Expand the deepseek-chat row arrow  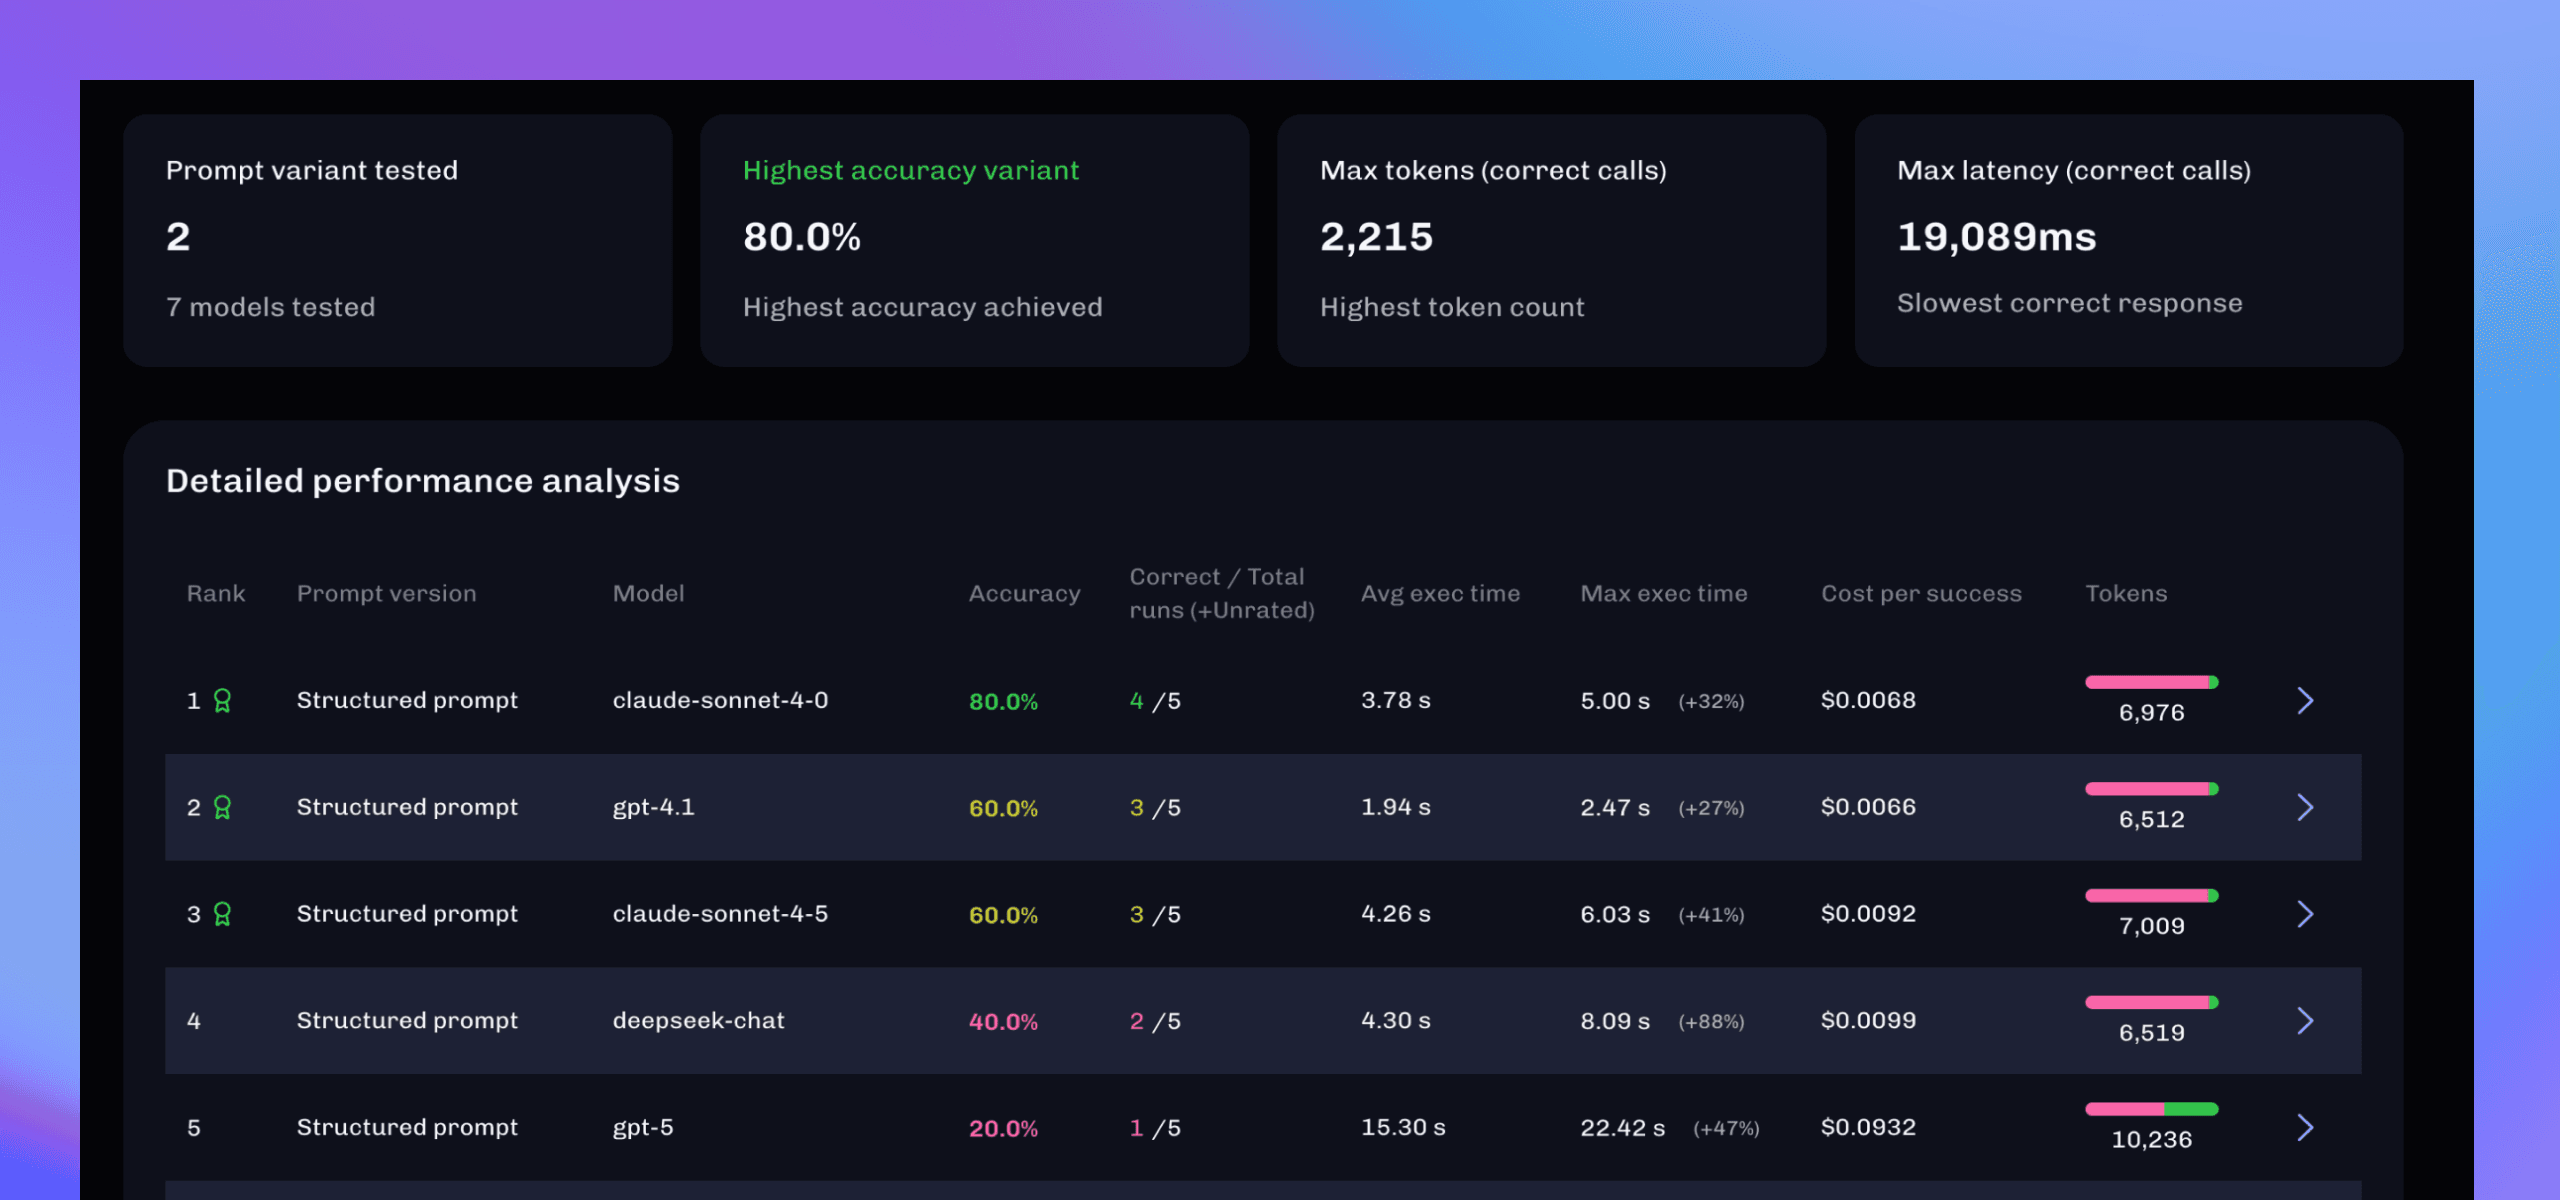tap(2305, 1021)
